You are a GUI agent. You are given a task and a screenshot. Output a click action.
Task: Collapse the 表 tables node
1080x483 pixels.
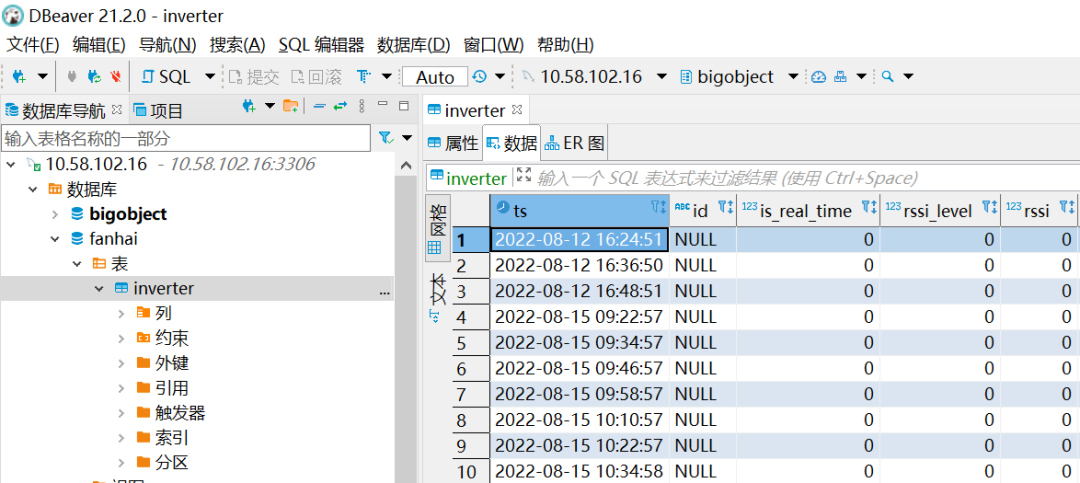click(x=78, y=264)
